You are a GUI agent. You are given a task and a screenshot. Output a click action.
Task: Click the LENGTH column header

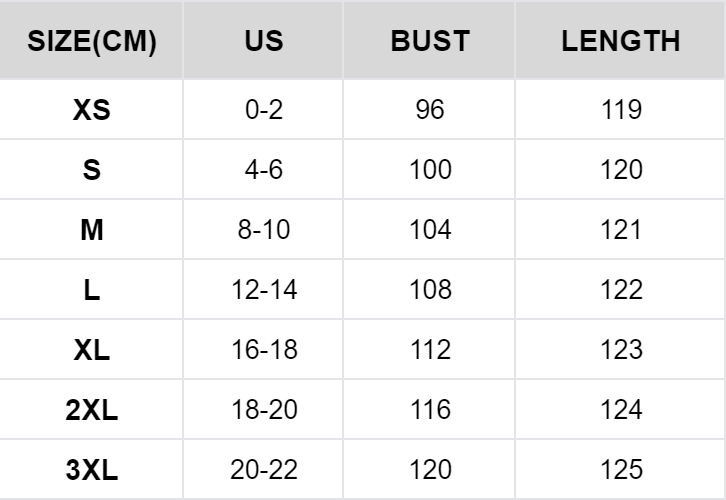621,41
